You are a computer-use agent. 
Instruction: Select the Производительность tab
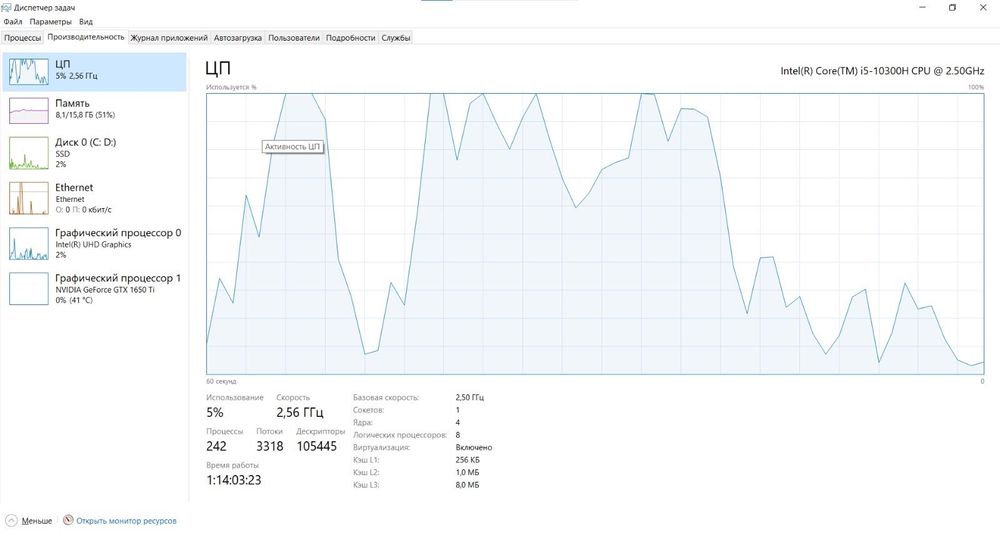pyautogui.click(x=85, y=37)
